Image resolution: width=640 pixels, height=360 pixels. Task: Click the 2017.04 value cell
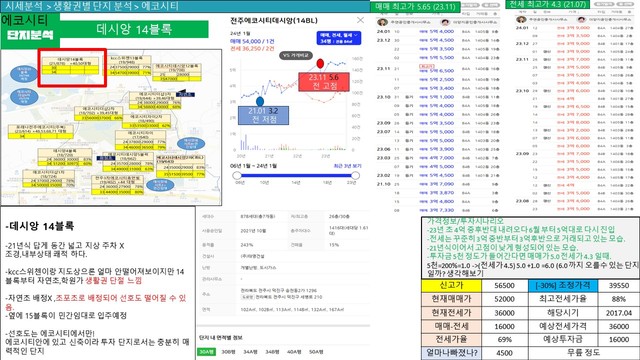(618, 313)
